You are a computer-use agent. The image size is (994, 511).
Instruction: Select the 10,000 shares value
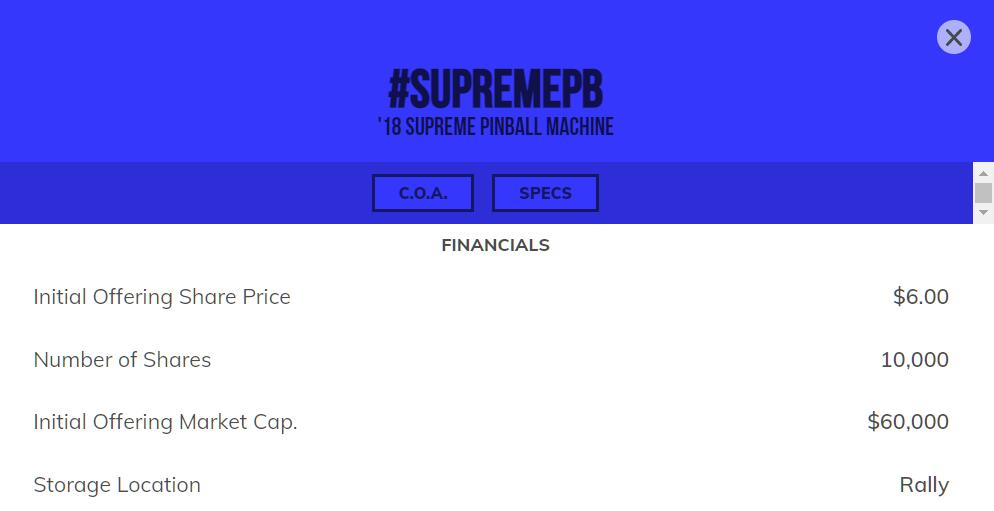(x=914, y=360)
